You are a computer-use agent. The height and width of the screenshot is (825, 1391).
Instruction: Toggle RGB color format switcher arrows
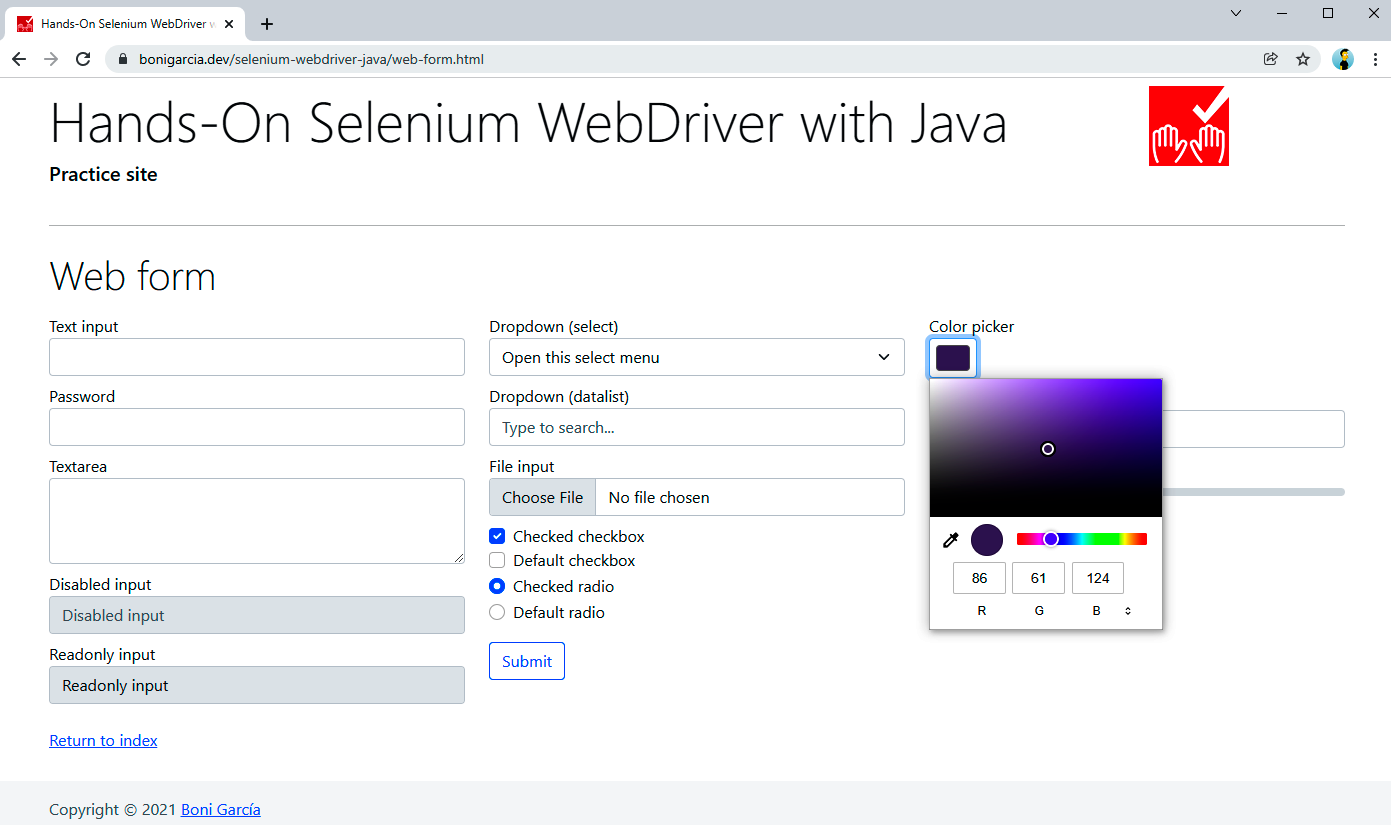tap(1128, 611)
